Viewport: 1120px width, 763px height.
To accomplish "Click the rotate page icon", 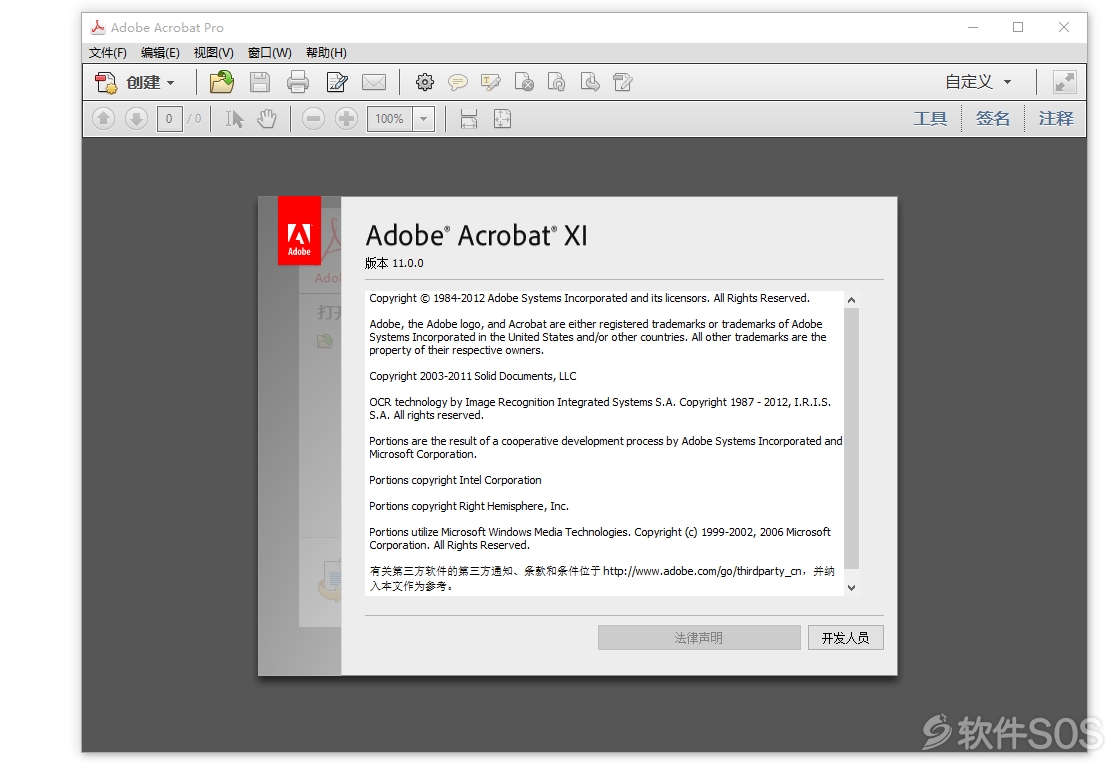I will point(556,82).
